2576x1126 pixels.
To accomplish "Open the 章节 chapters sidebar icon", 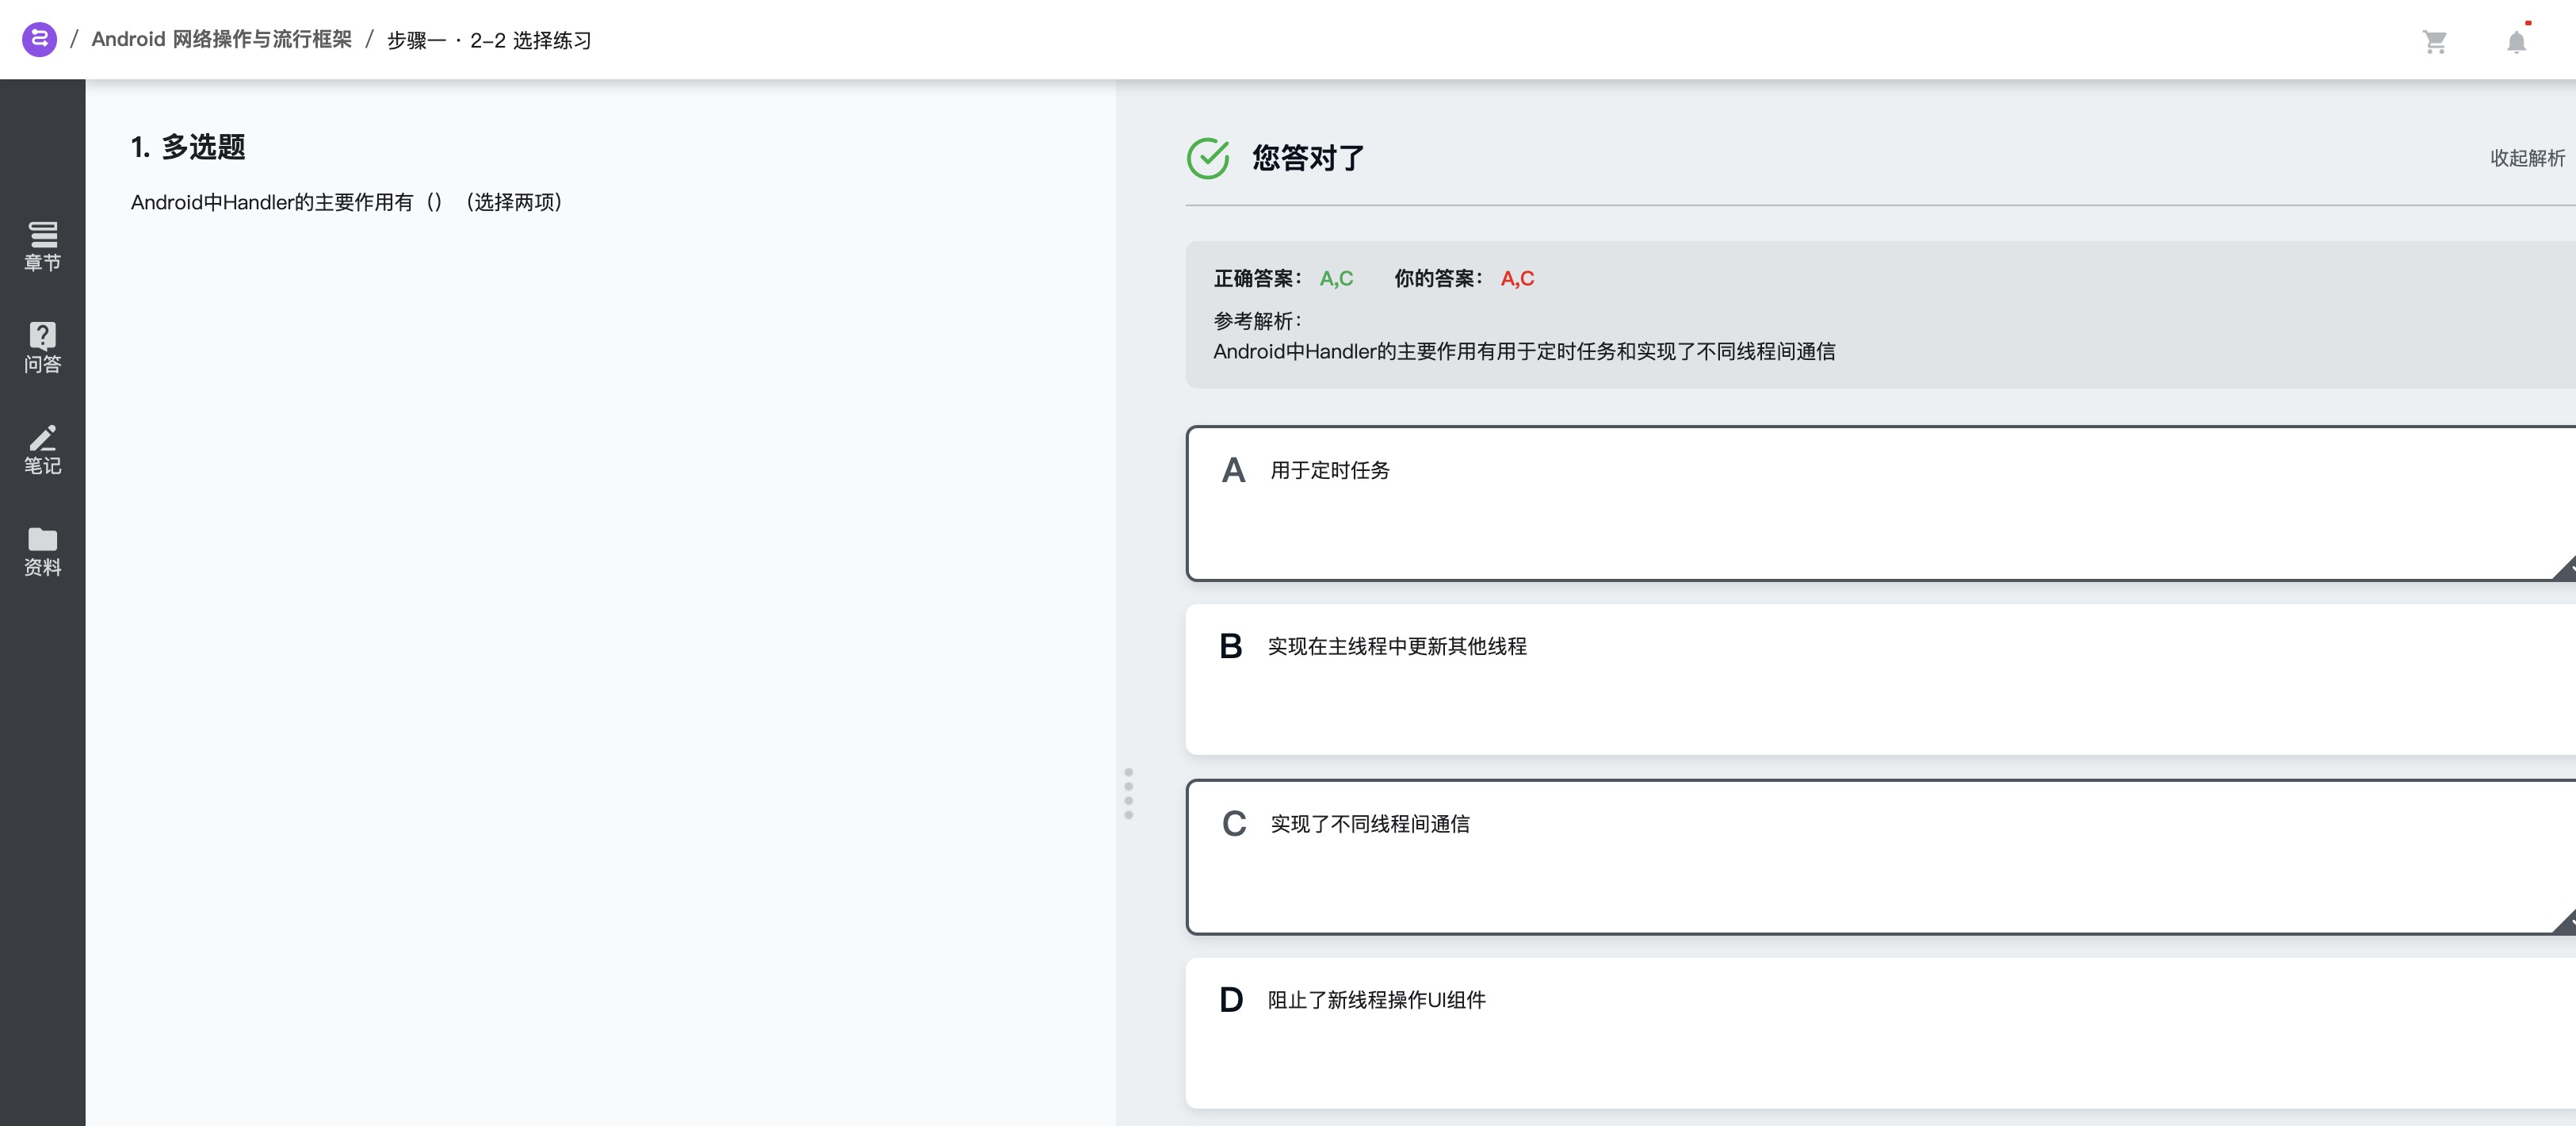I will coord(43,246).
